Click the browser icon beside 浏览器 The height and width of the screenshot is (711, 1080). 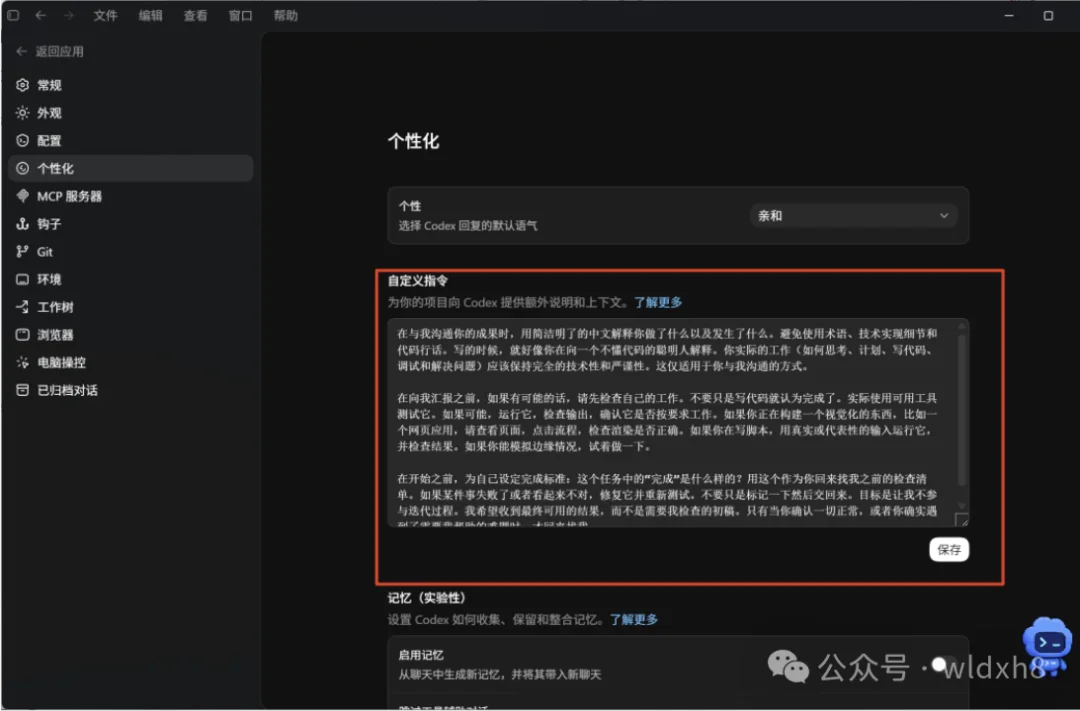click(x=23, y=335)
